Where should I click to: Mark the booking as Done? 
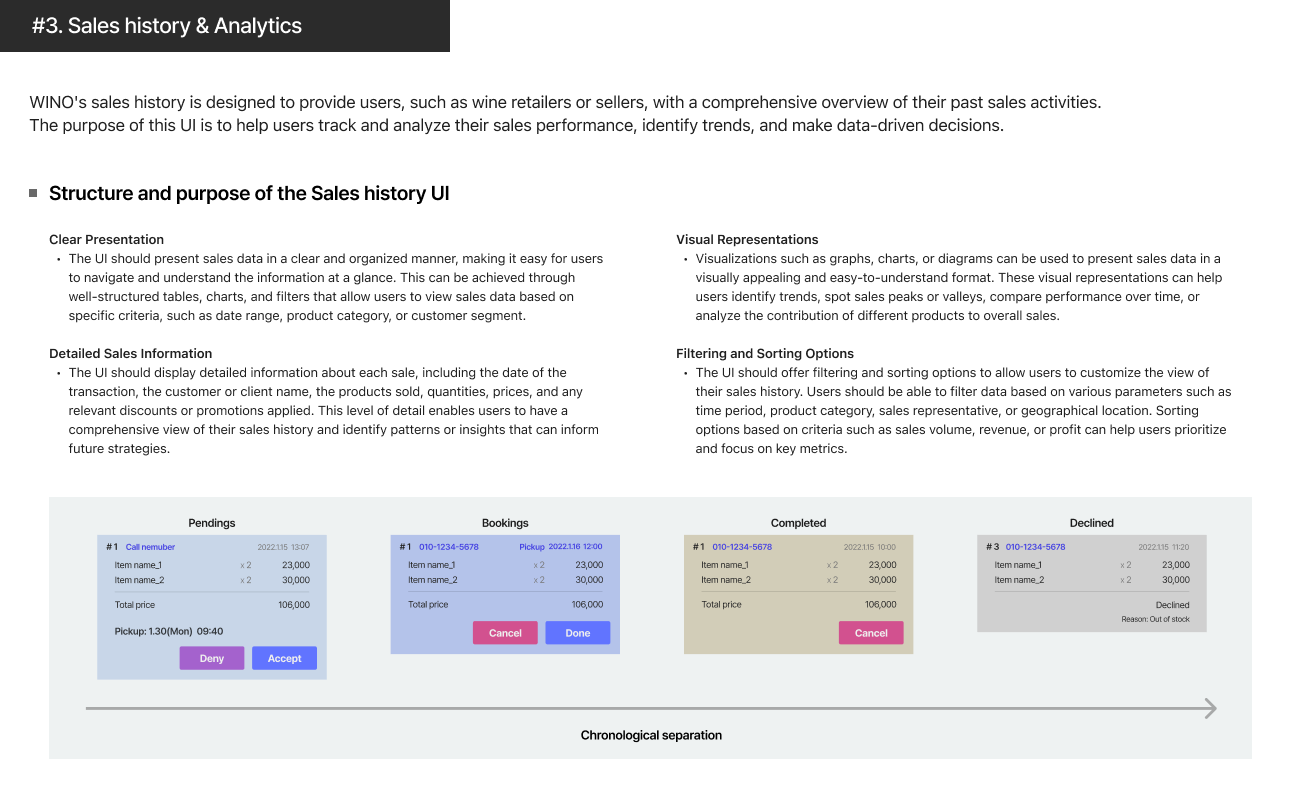[577, 633]
